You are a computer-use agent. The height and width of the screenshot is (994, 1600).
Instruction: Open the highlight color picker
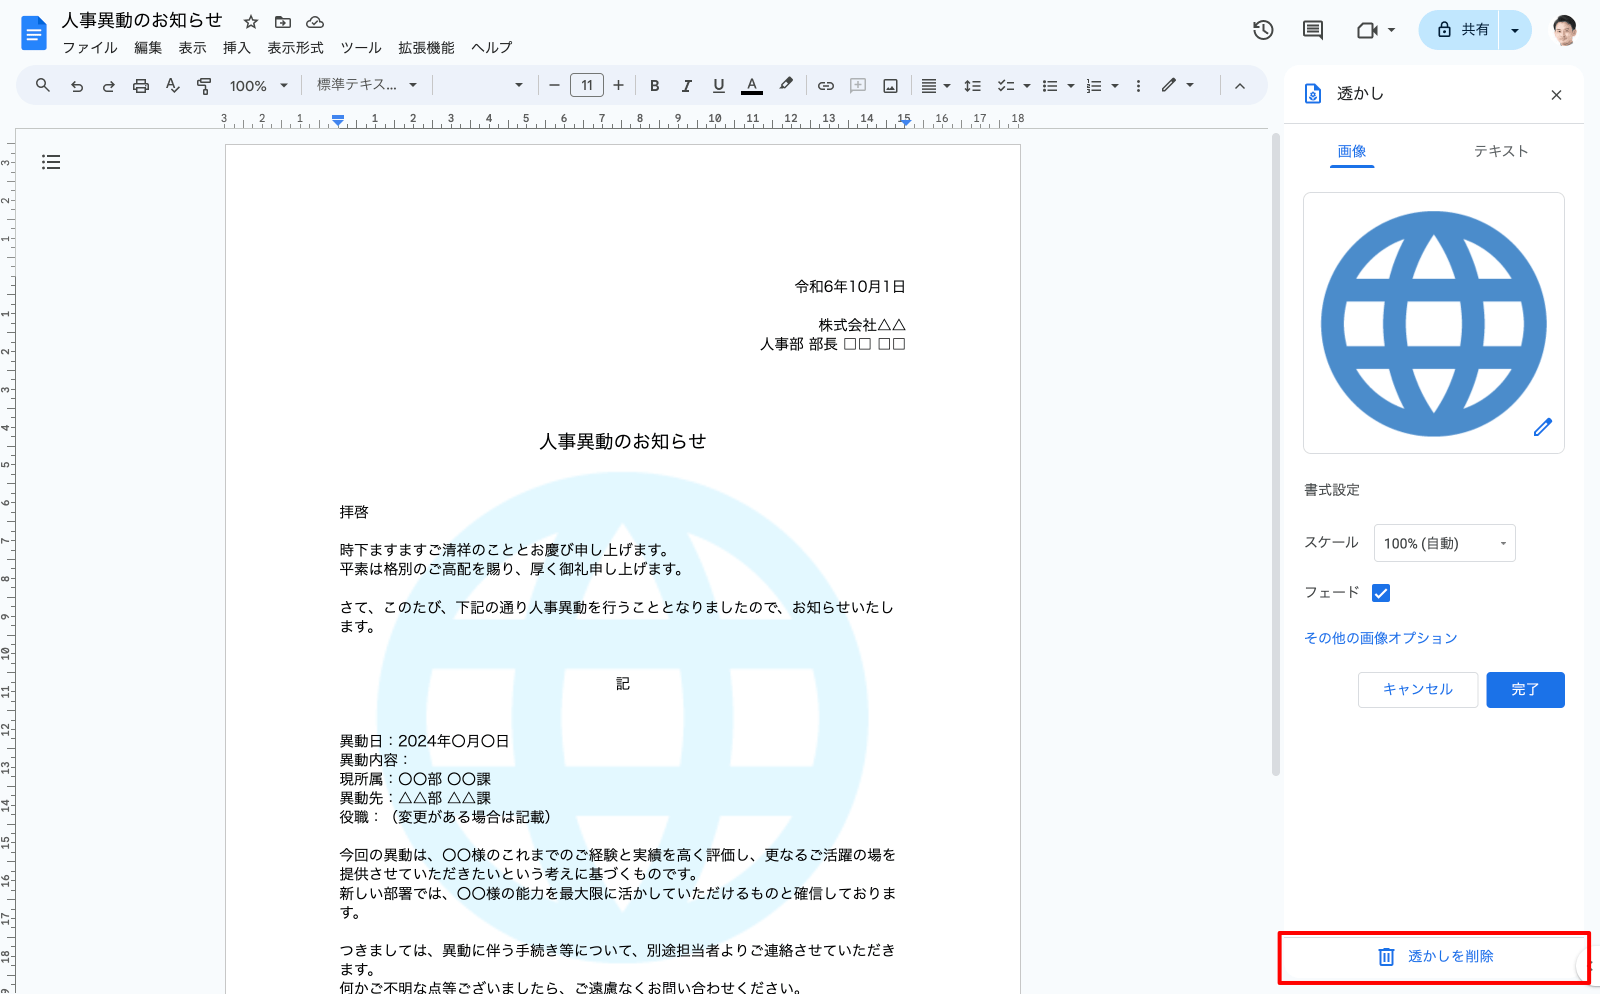coord(786,86)
